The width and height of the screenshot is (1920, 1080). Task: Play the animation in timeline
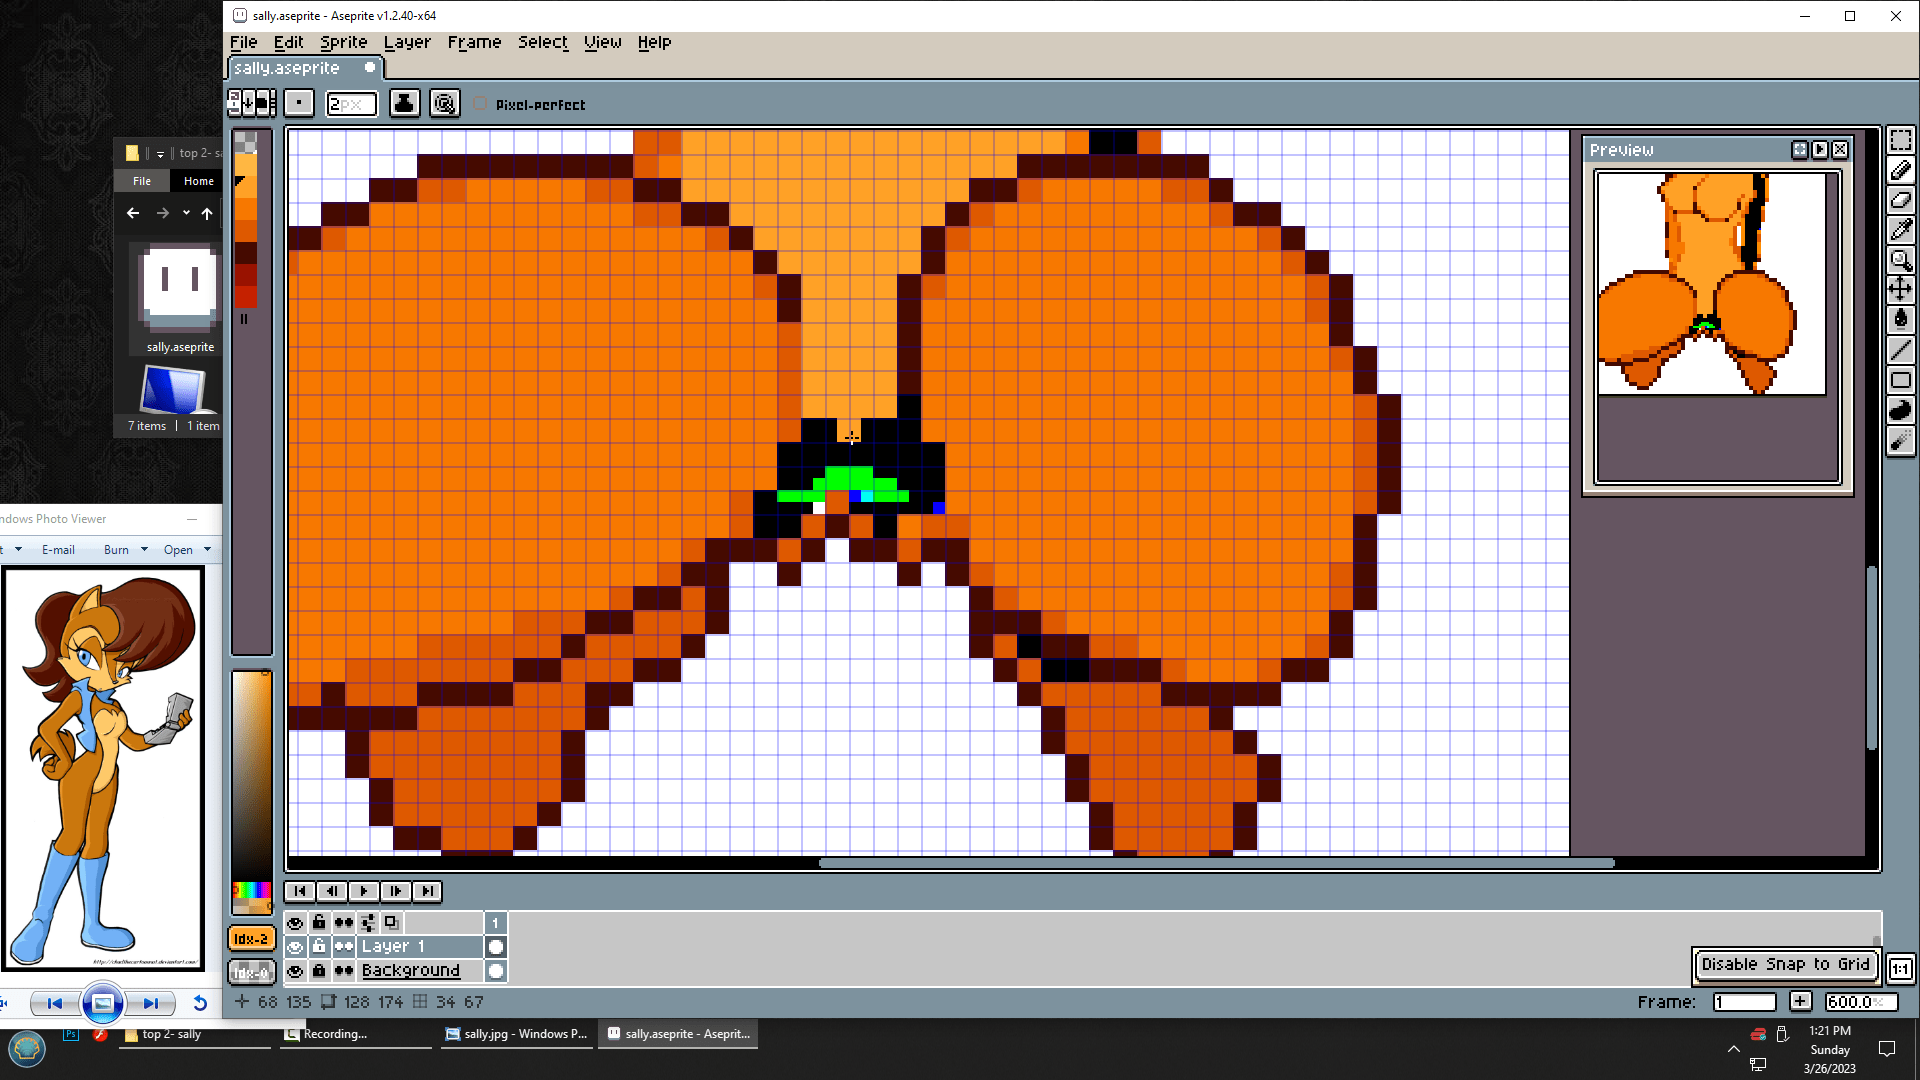pos(363,891)
